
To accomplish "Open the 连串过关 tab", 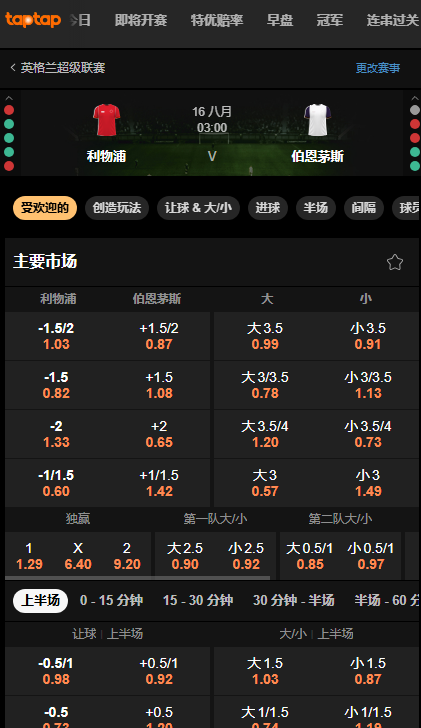I will pyautogui.click(x=393, y=20).
